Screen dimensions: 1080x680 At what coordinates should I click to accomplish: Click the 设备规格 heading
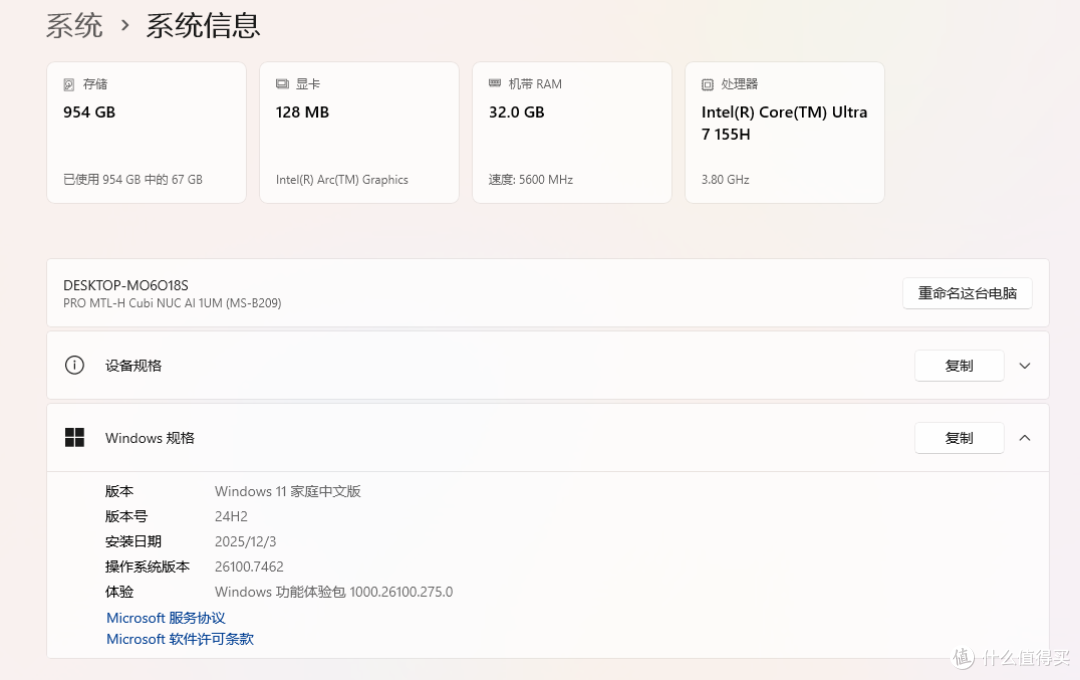pos(133,366)
